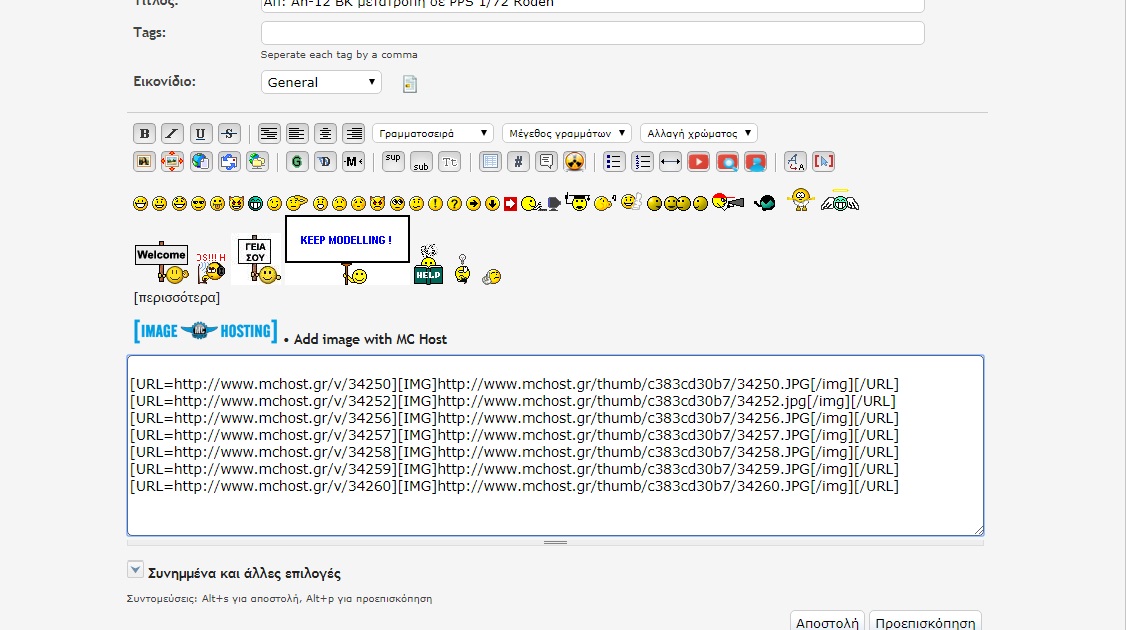The height and width of the screenshot is (630, 1126).
Task: Insert the question mark smiley
Action: coord(454,204)
